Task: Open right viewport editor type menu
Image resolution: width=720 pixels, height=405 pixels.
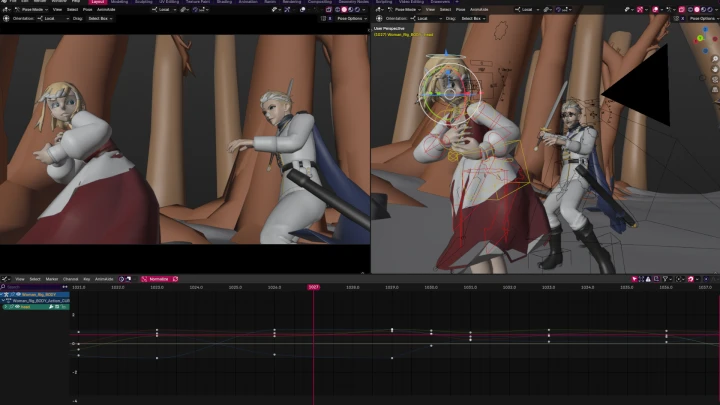Action: pos(378,9)
